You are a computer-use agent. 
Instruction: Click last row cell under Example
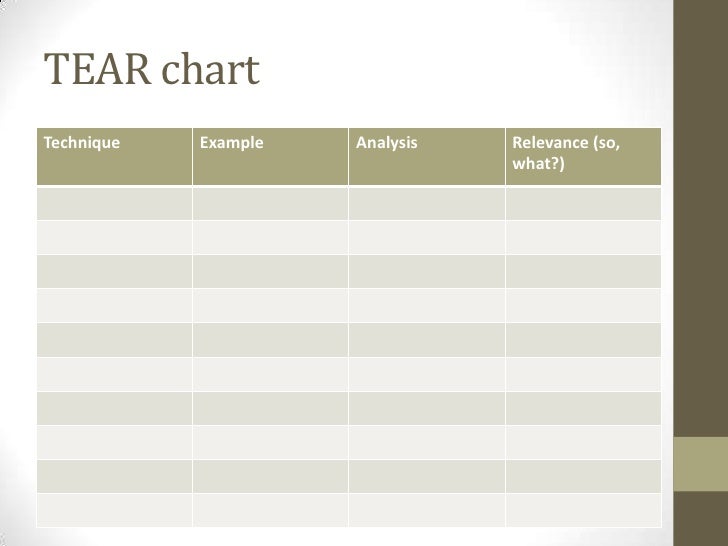270,510
